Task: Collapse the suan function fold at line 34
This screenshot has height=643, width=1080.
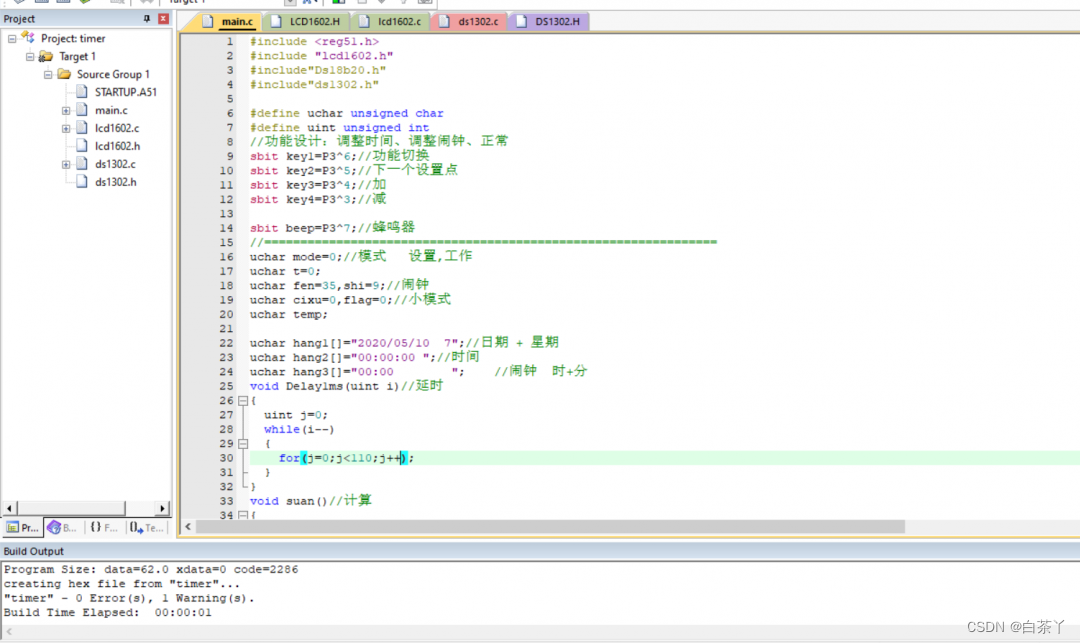Action: [242, 515]
